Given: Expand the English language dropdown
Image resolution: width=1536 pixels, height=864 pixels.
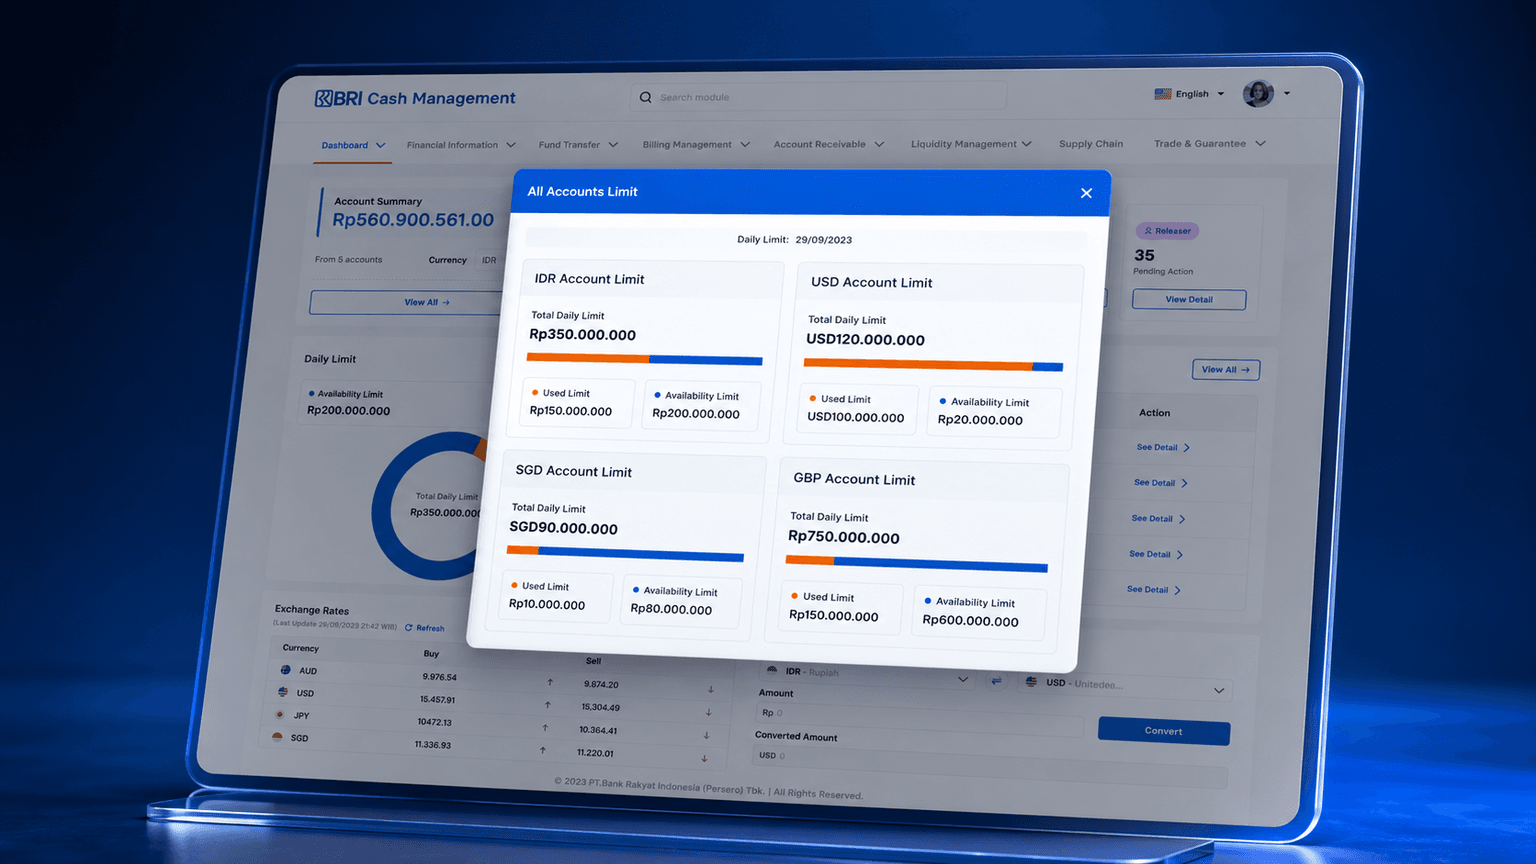Looking at the screenshot, I should click(1221, 94).
